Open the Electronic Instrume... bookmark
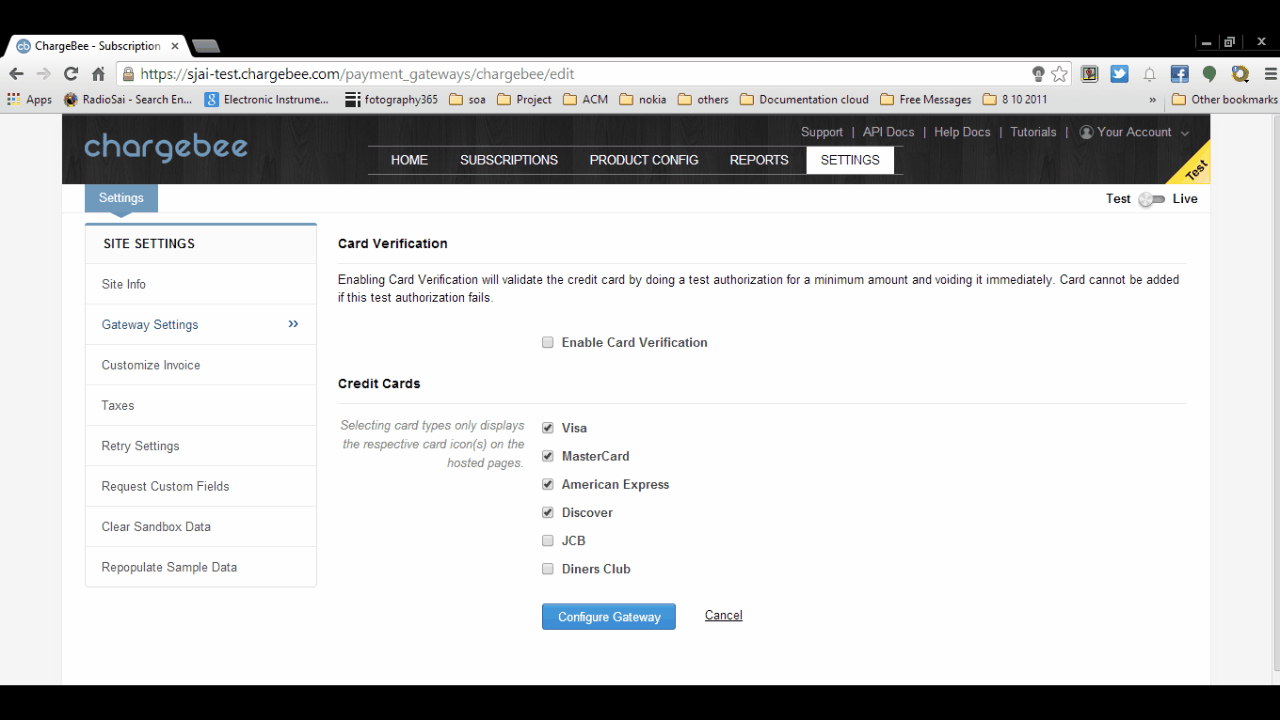This screenshot has height=720, width=1280. tap(267, 100)
